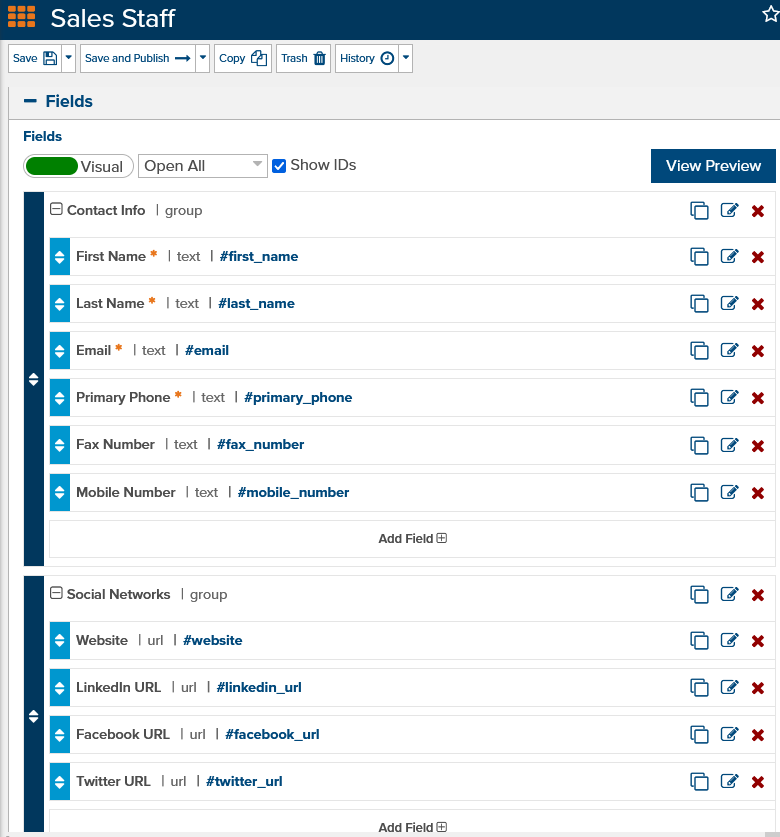Screen dimensions: 780x837
Task: Click the First Name reorder handle
Action: pyautogui.click(x=60, y=257)
